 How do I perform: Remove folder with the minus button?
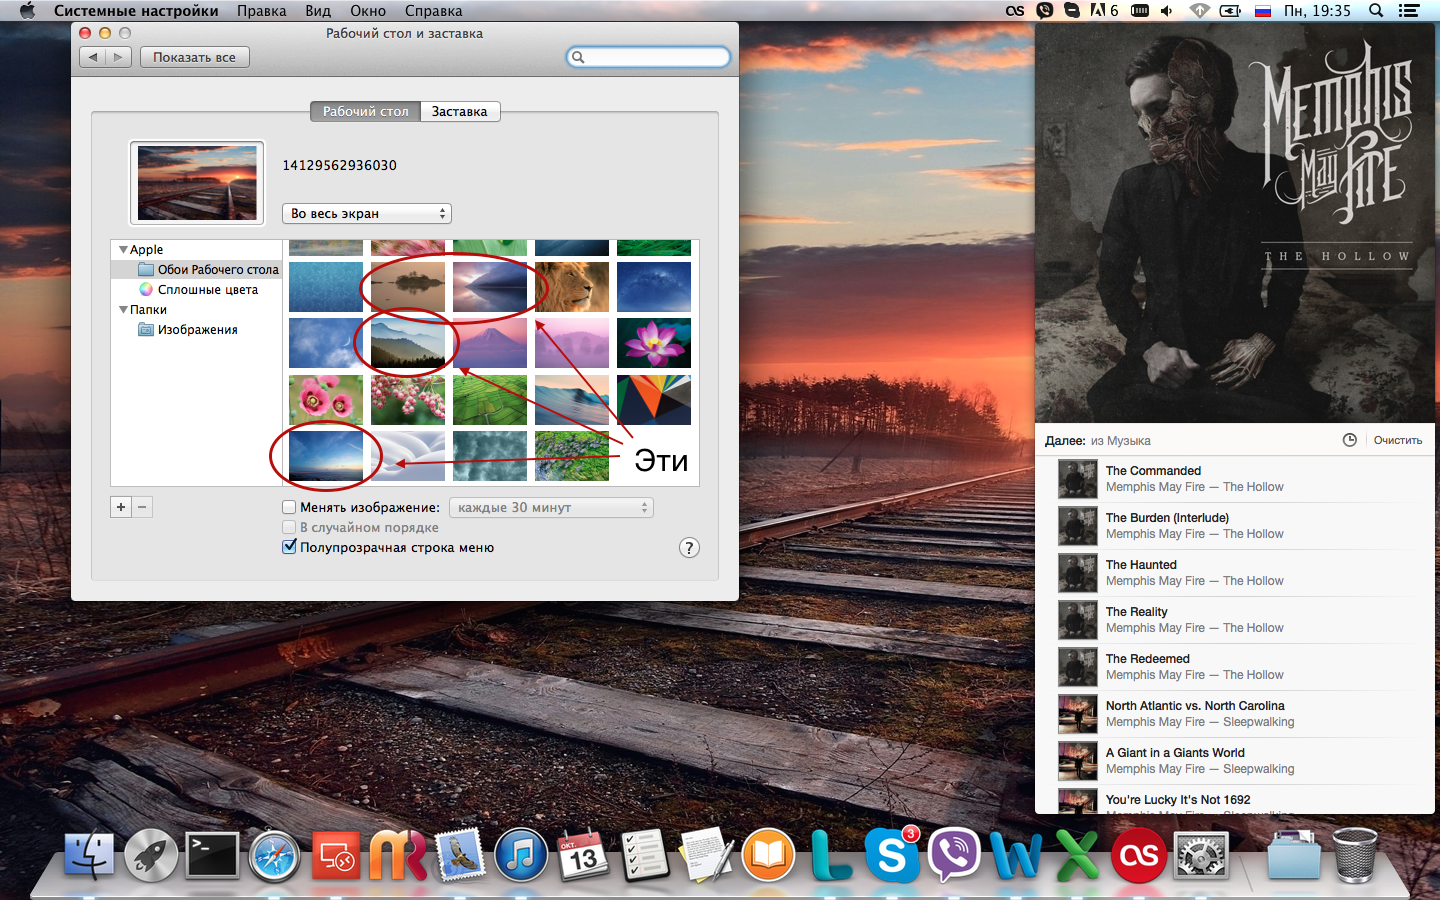pos(142,507)
